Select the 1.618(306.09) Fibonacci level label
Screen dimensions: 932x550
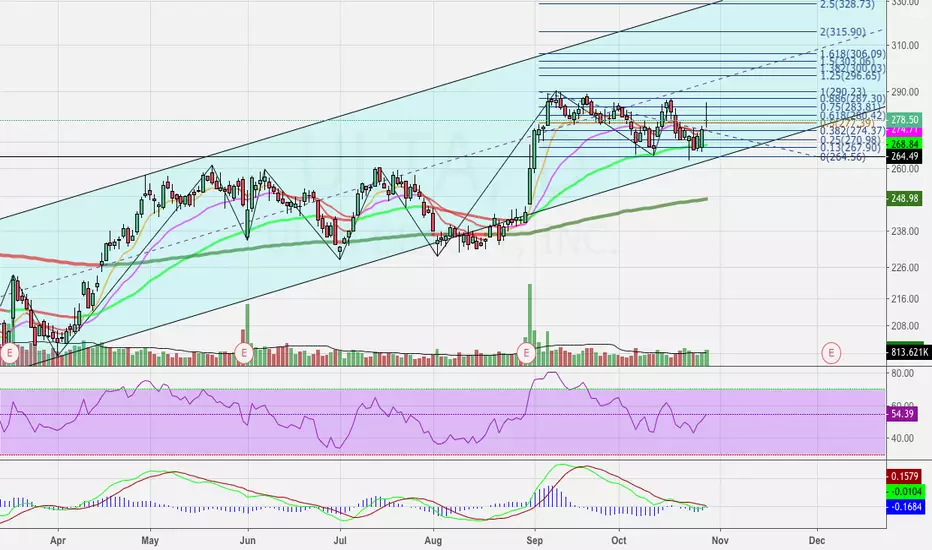coord(852,54)
